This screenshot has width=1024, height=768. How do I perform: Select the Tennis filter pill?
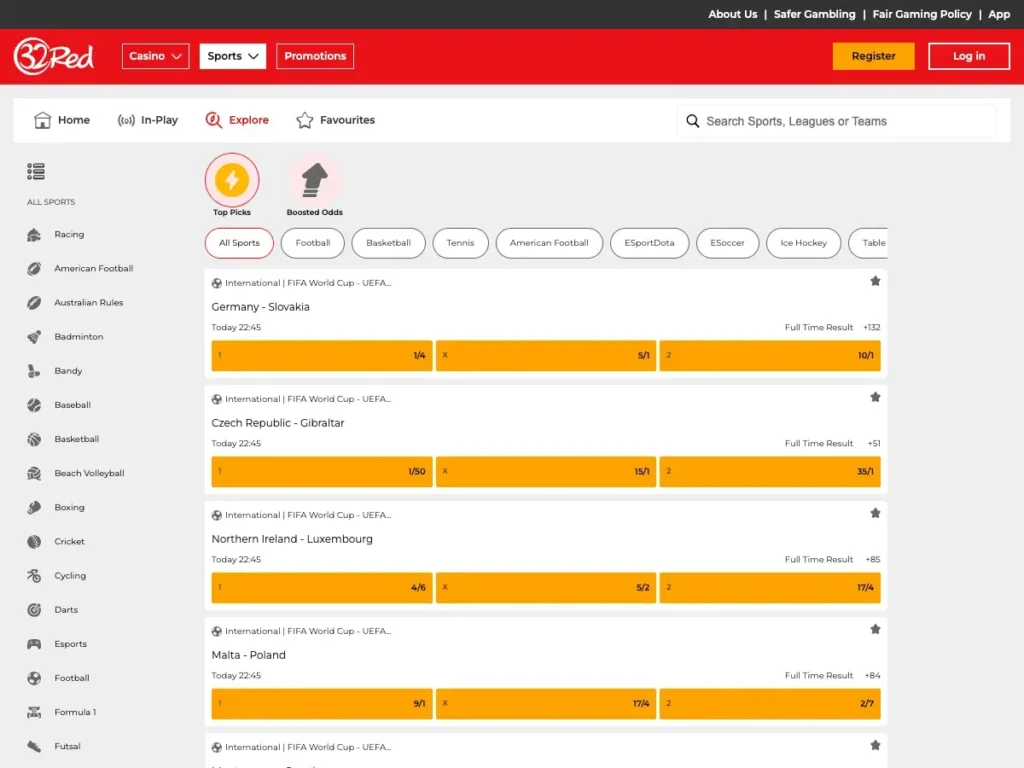[460, 243]
